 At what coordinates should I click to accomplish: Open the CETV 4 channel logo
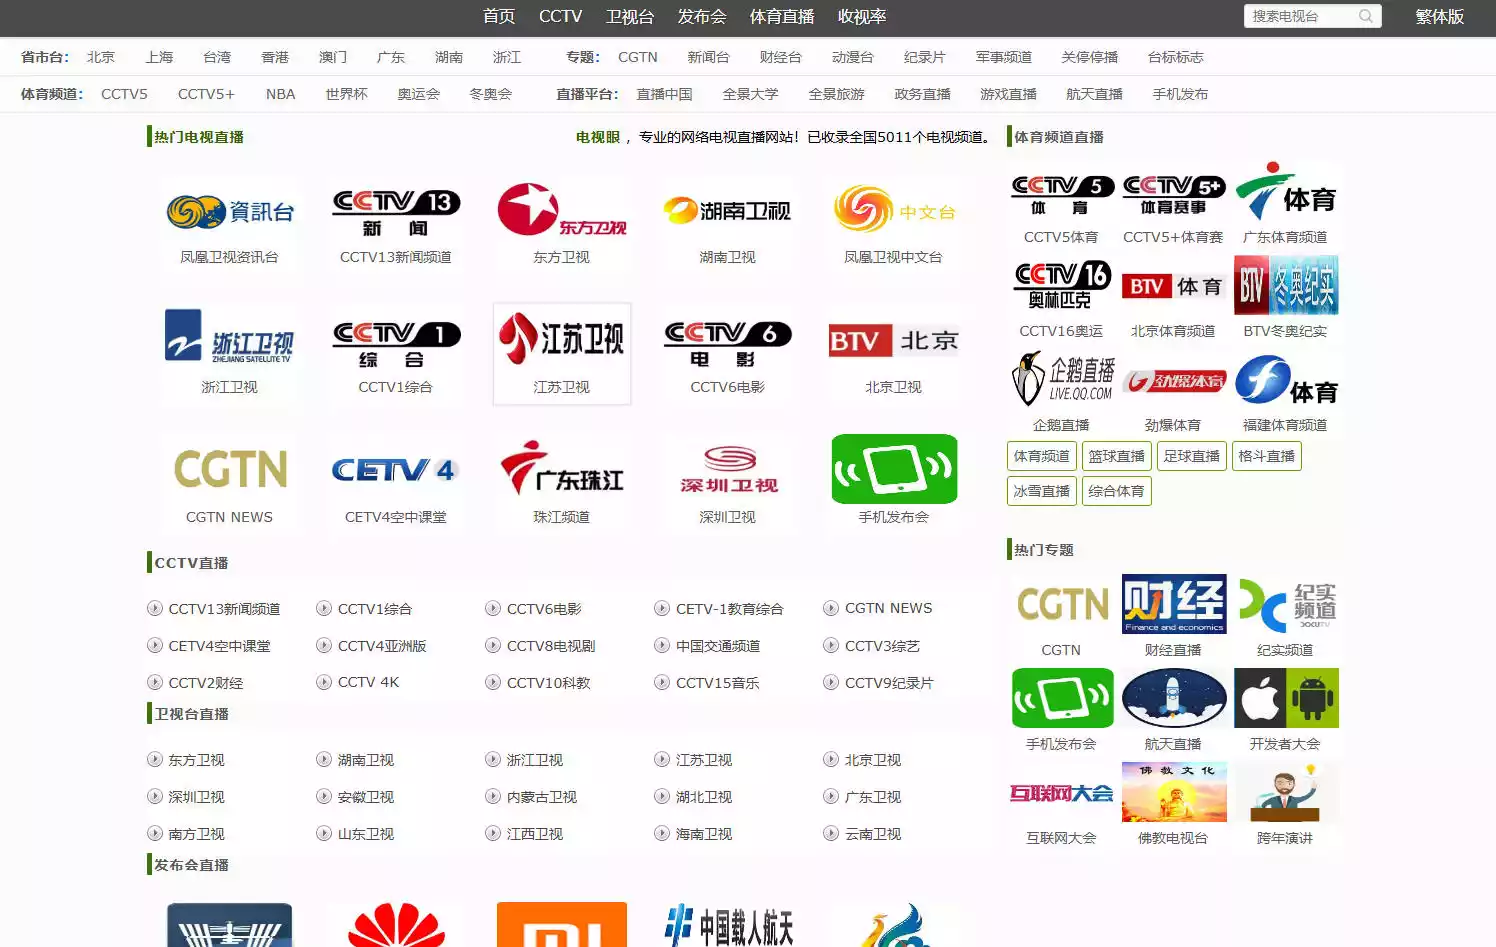tap(396, 470)
